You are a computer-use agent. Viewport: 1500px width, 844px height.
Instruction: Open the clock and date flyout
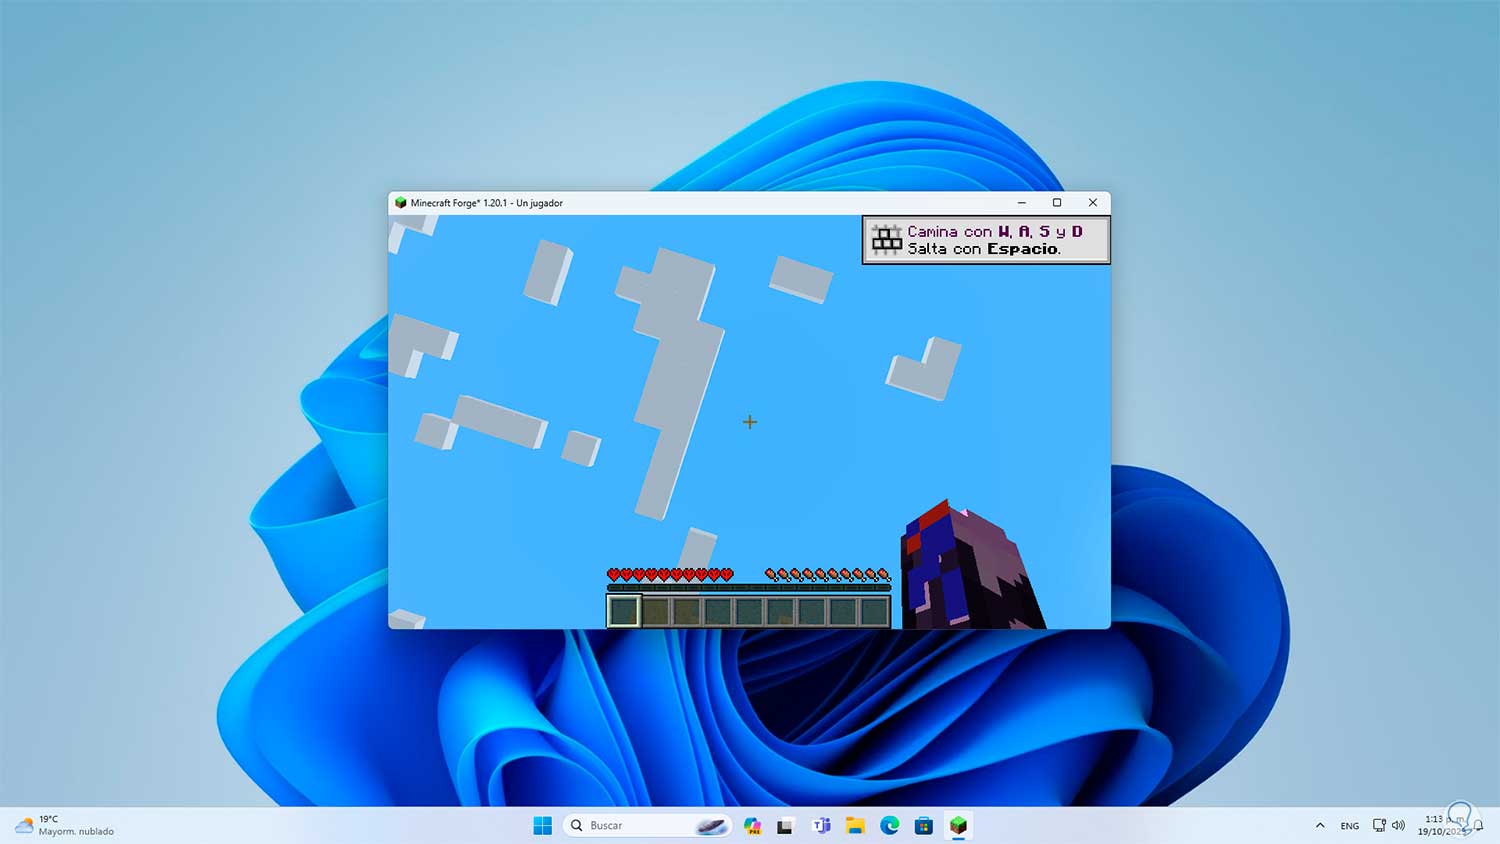[x=1440, y=825]
